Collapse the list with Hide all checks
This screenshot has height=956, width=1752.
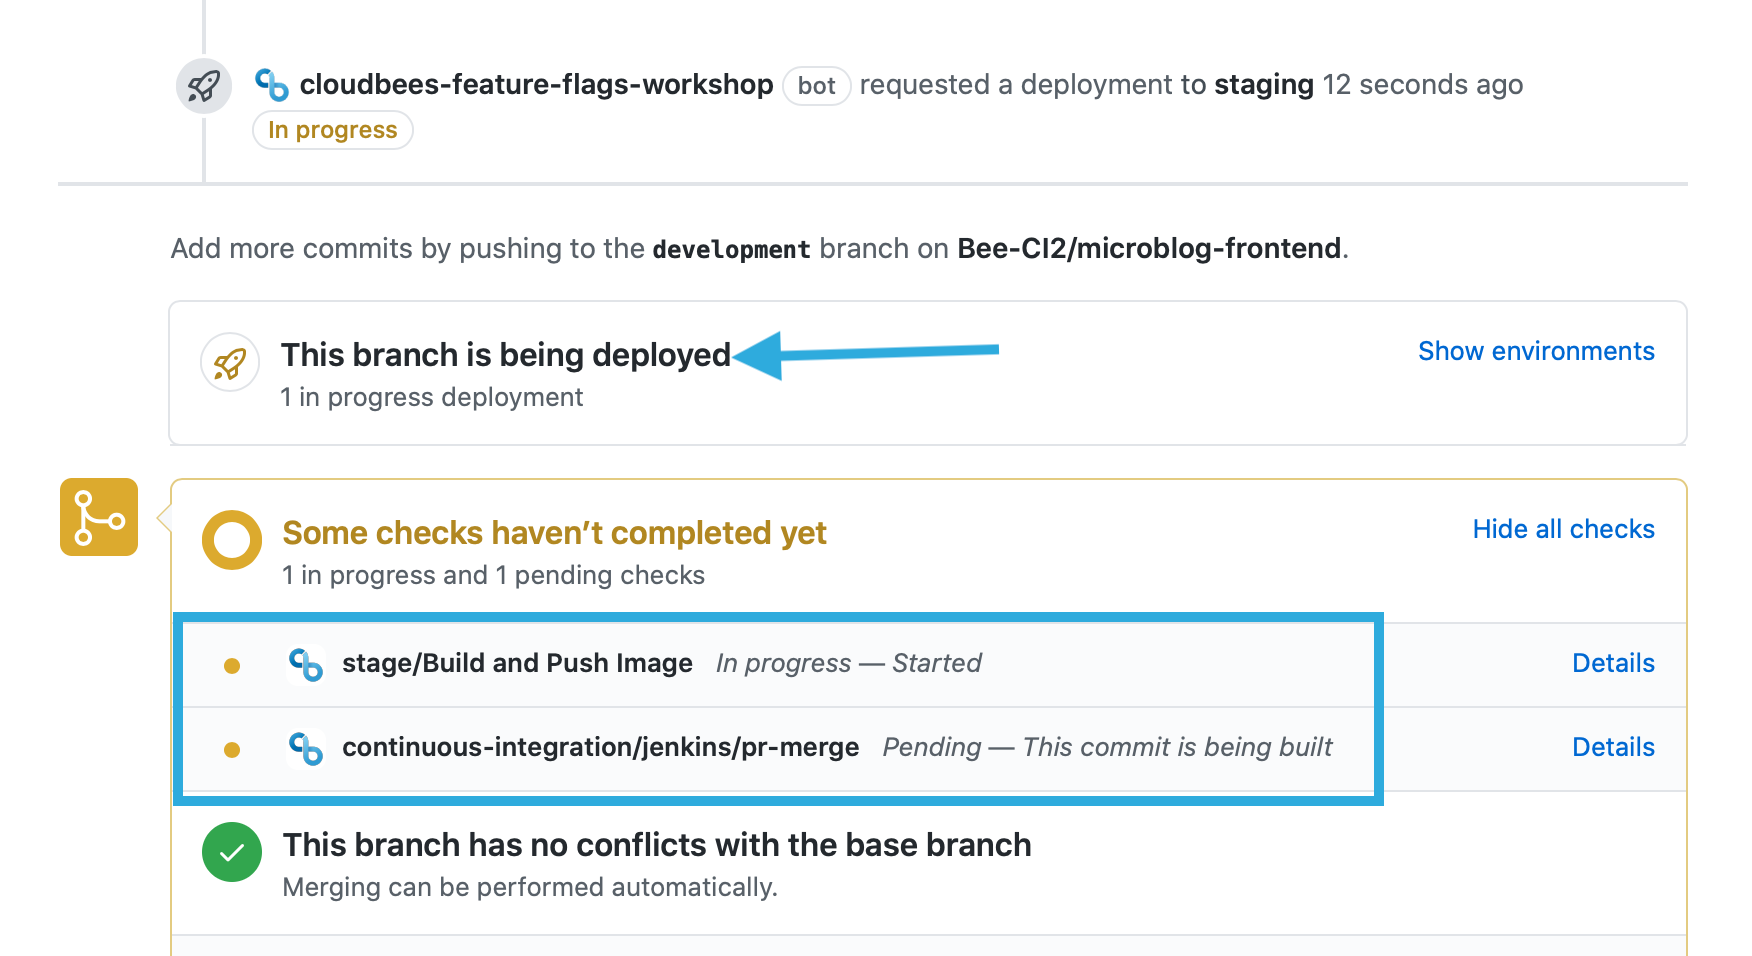[x=1563, y=529]
